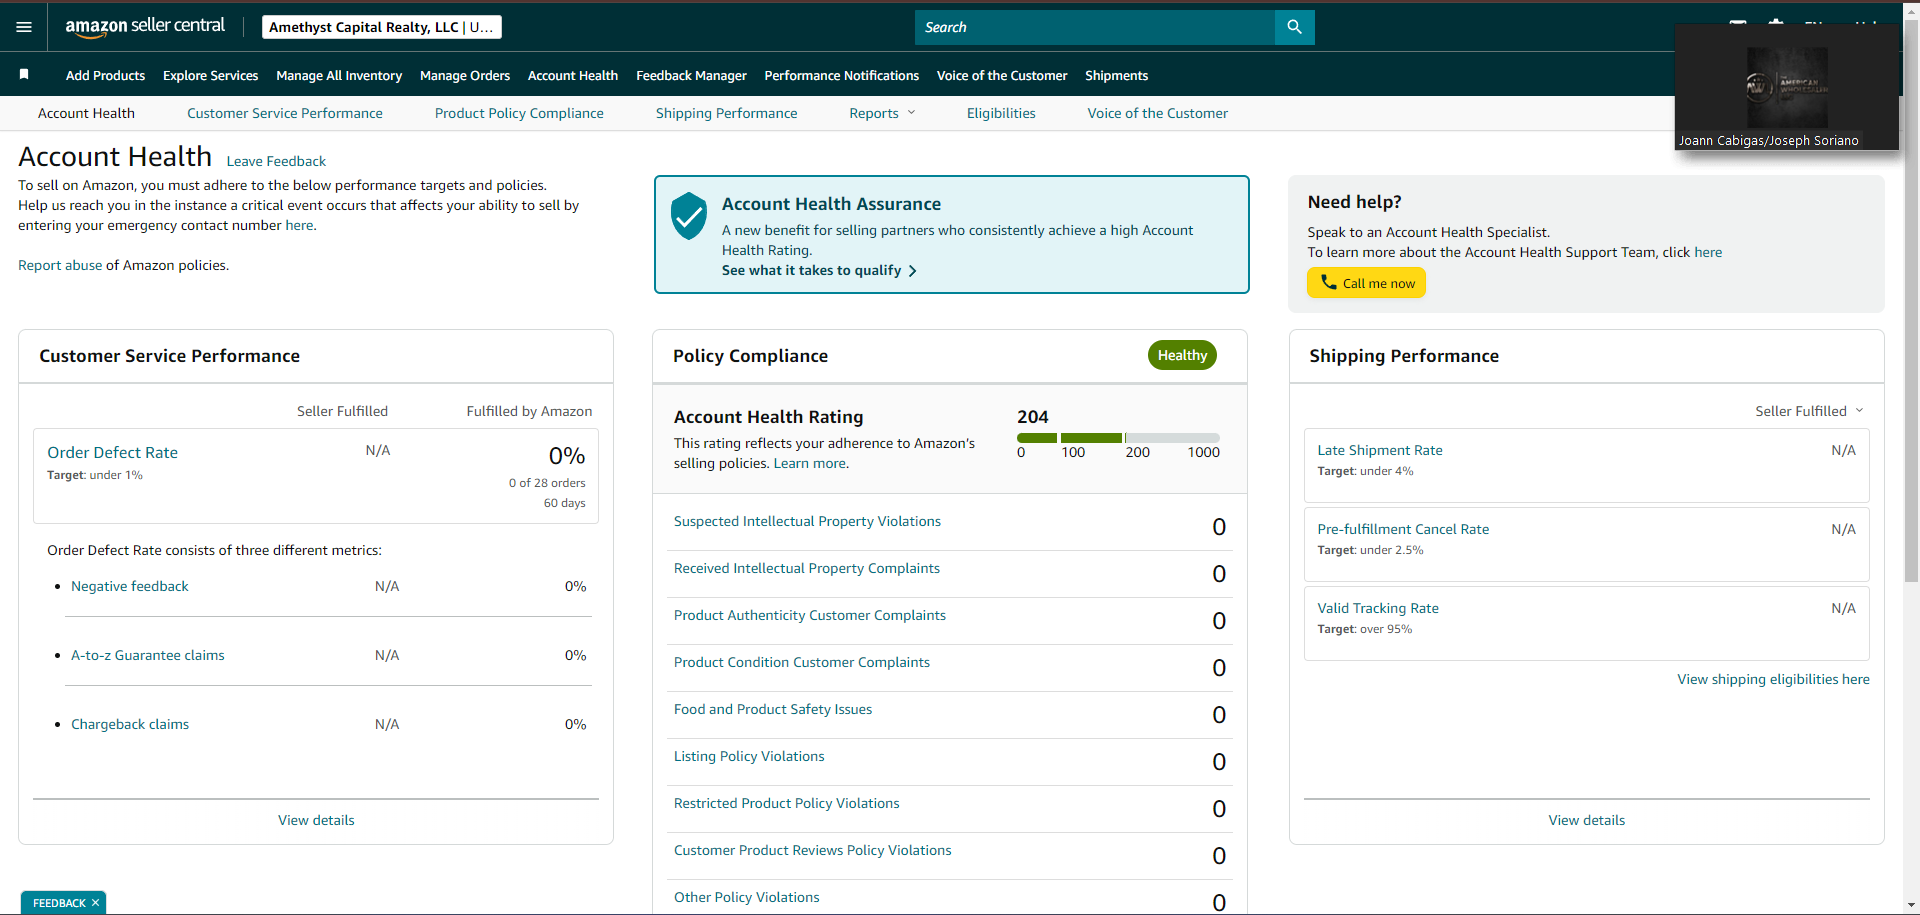Click Learn more under Account Health Rating
Screen dimensions: 1920x915
point(809,463)
